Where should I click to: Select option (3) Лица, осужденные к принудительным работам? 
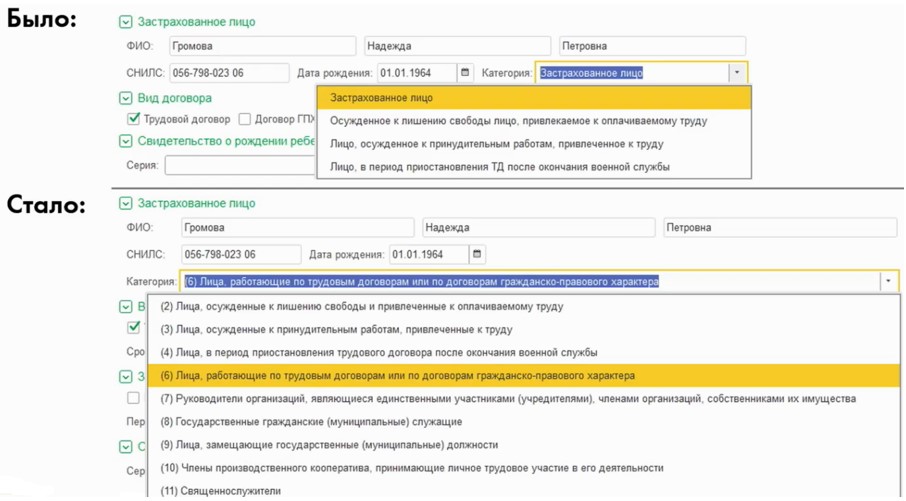coord(524,329)
